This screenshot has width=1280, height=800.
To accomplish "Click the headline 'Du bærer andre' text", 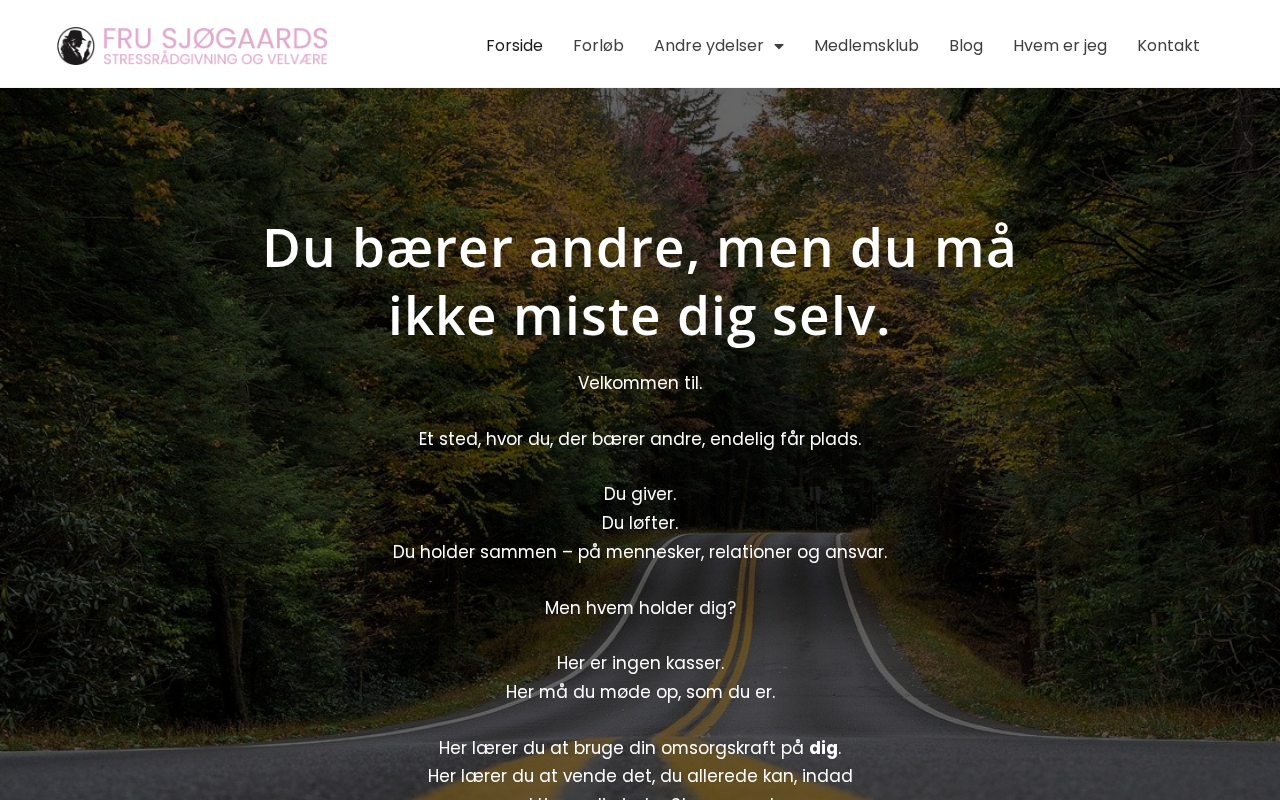I will tap(640, 281).
